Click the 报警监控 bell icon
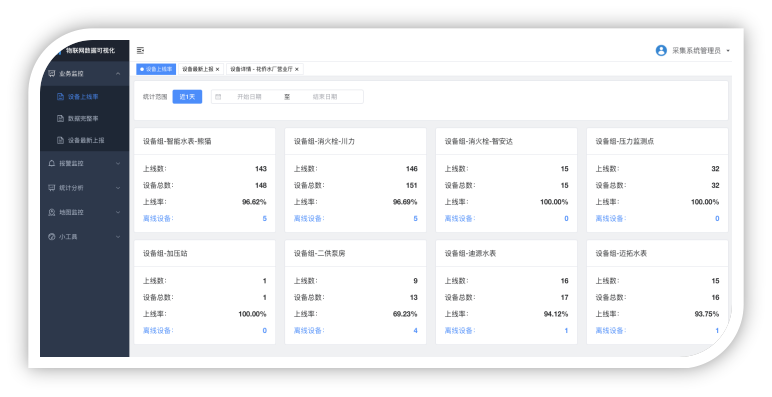The width and height of the screenshot is (772, 397). pyautogui.click(x=52, y=163)
